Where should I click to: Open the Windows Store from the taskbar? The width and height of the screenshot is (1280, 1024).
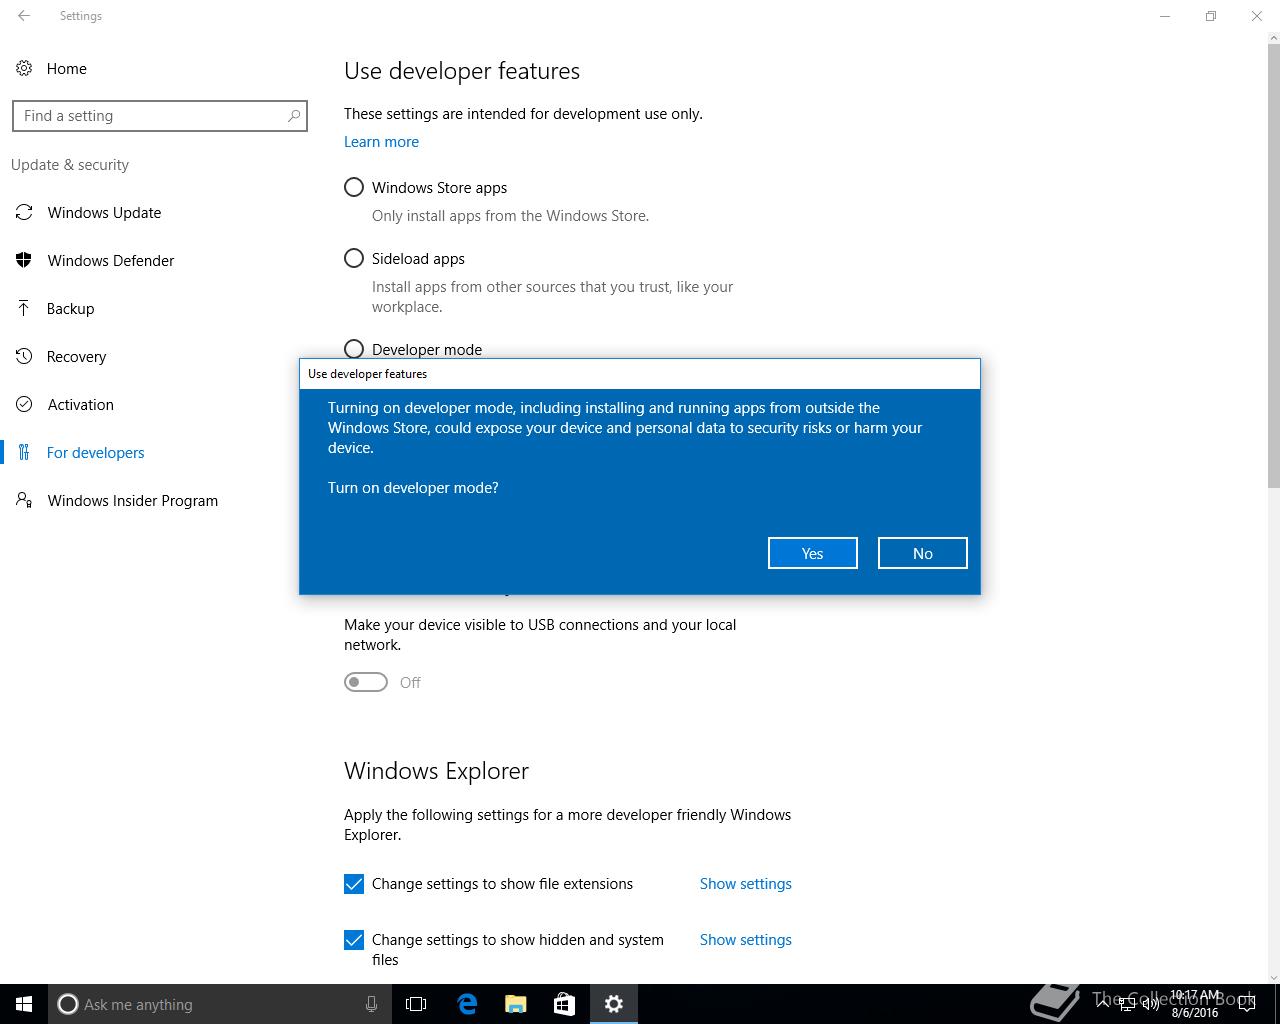click(x=565, y=1004)
